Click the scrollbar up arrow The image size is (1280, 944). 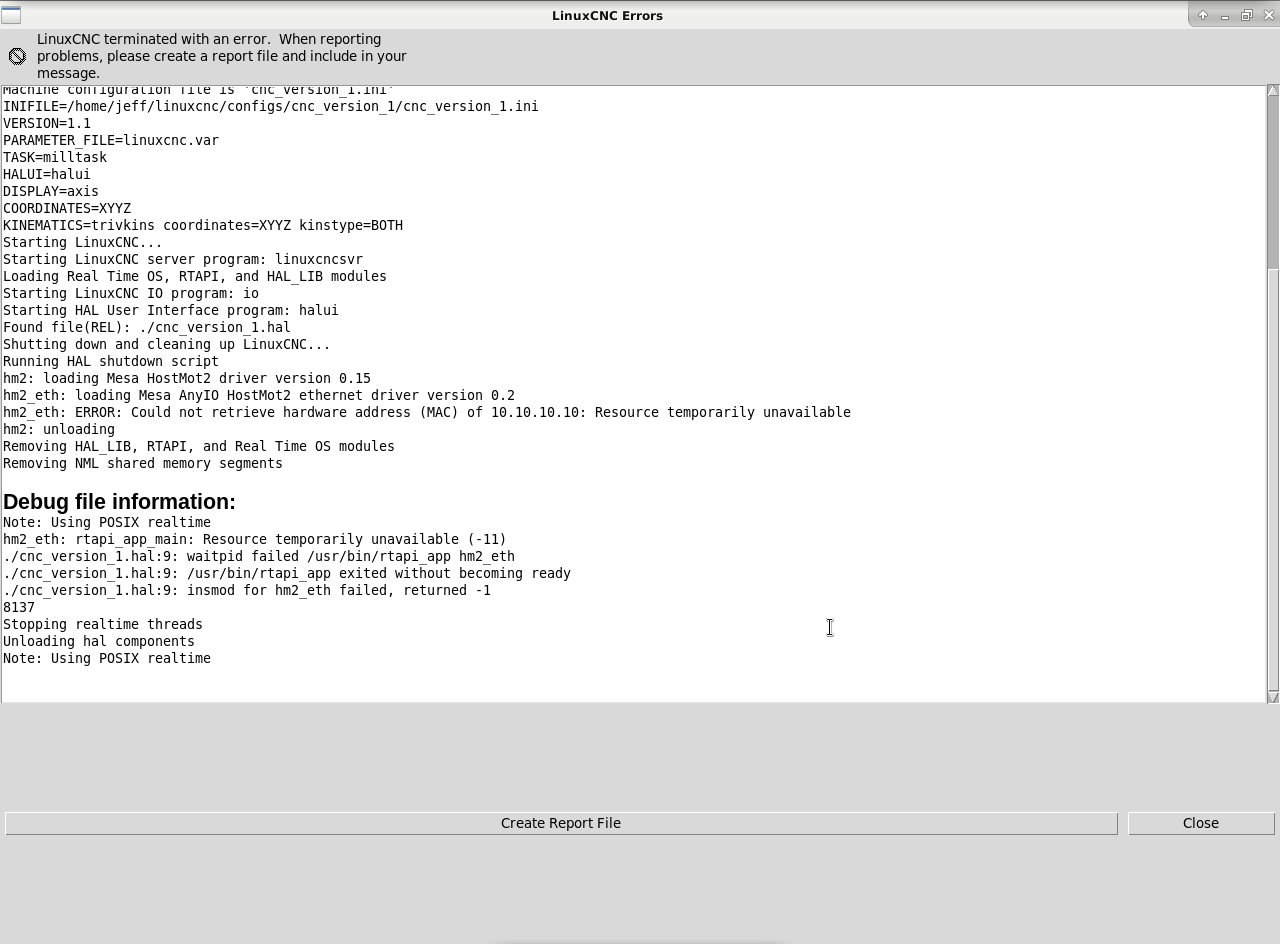1273,91
